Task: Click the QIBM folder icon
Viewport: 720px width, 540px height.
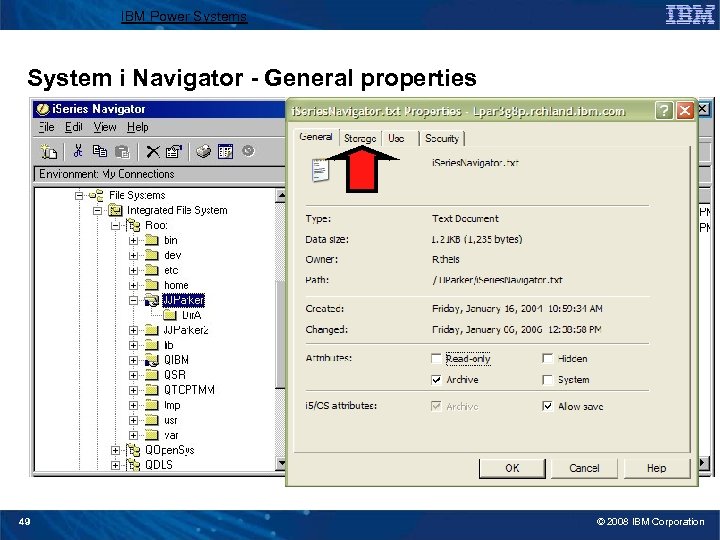Action: click(x=152, y=360)
